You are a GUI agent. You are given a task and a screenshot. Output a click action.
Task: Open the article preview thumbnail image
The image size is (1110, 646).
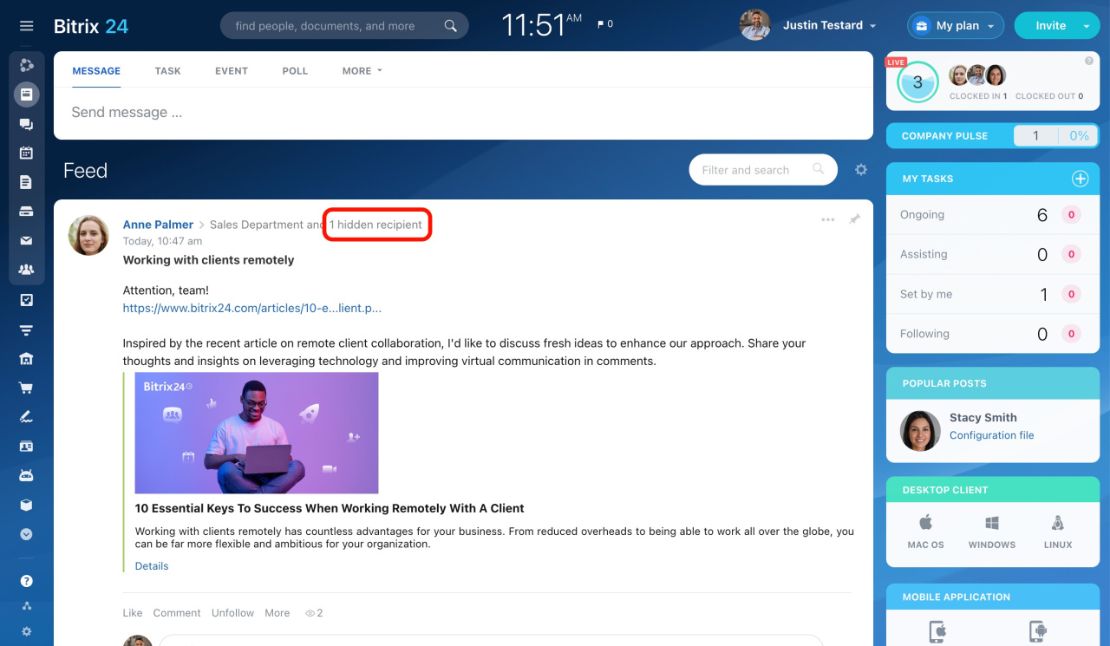(x=256, y=433)
